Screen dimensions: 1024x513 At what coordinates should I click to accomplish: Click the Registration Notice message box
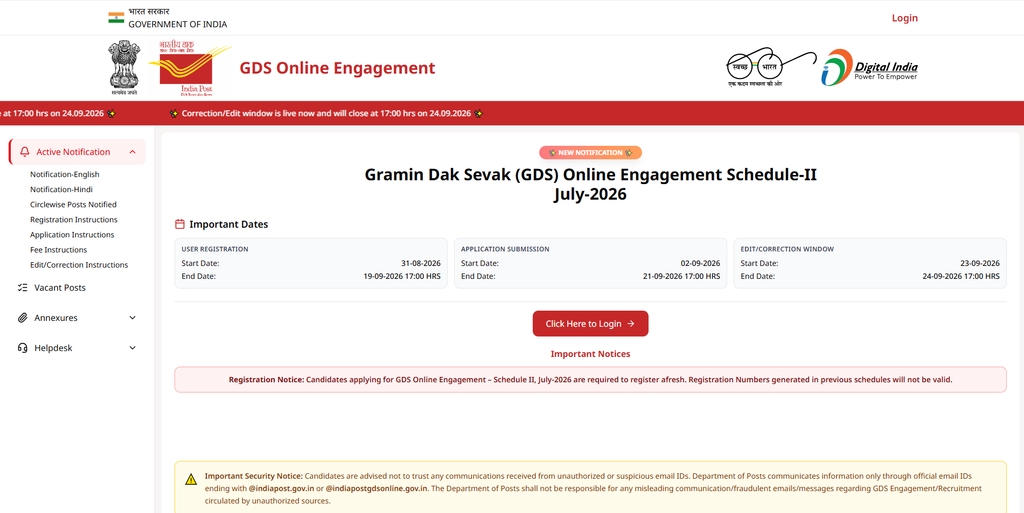click(590, 380)
